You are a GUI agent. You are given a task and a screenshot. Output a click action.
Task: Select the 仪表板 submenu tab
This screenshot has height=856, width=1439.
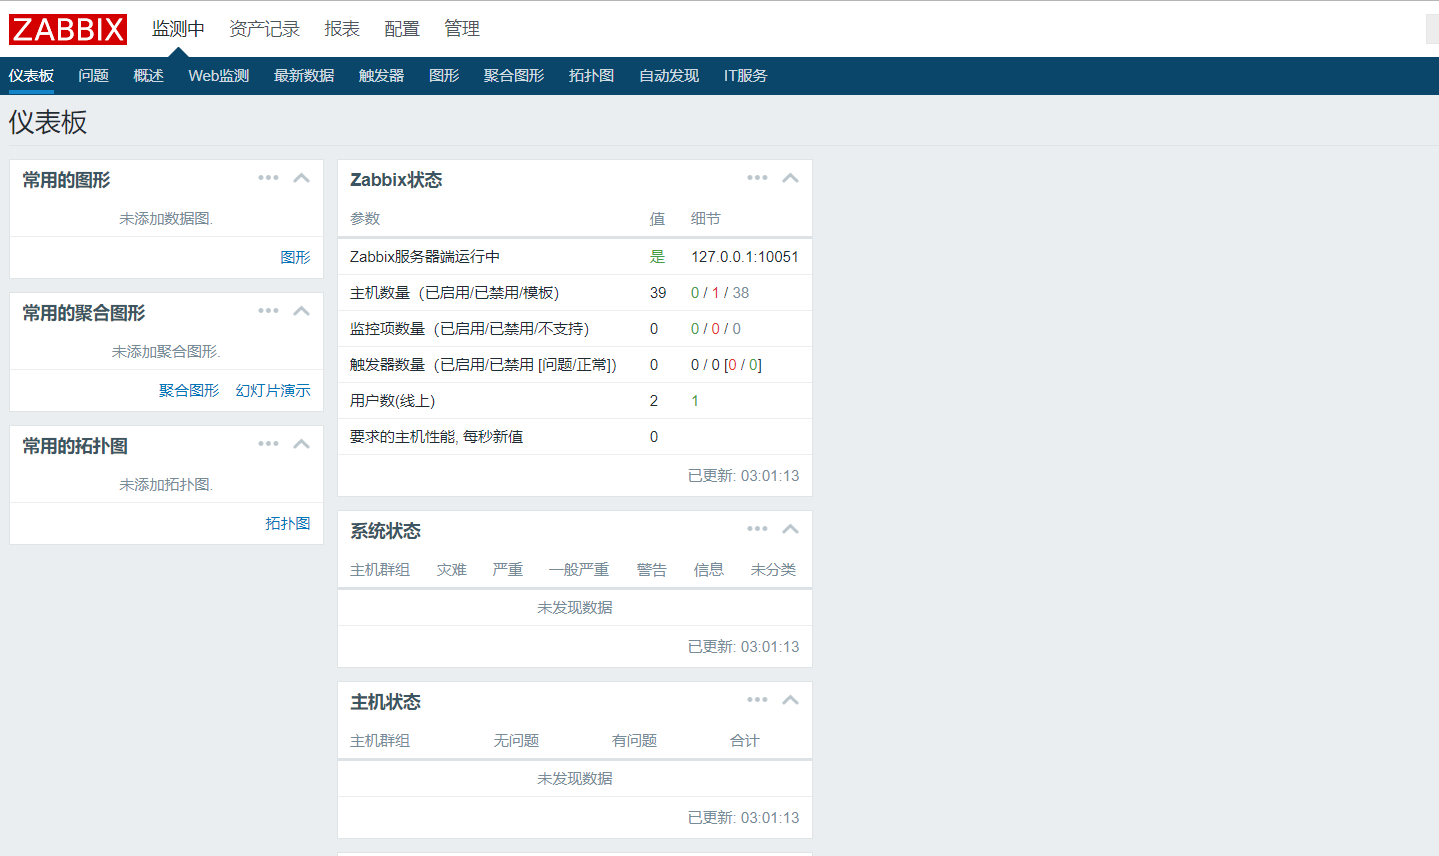[31, 76]
